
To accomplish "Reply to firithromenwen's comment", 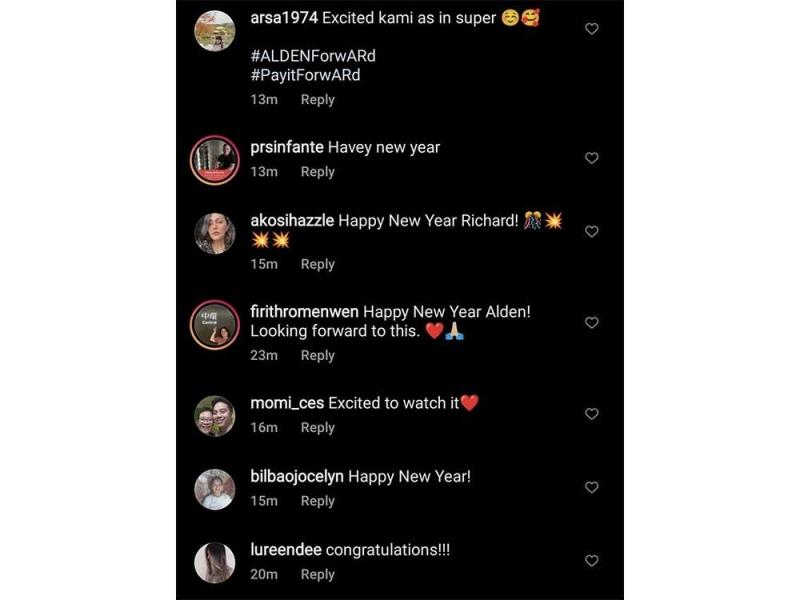I will (317, 356).
